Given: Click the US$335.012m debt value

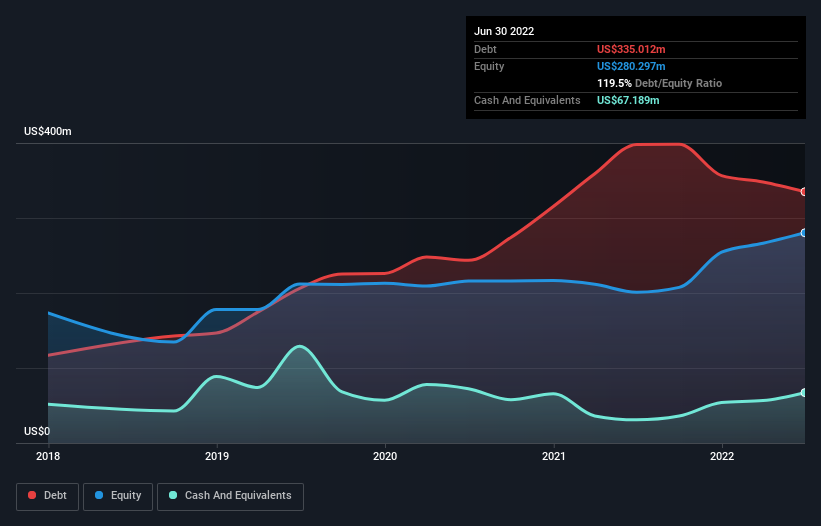Looking at the screenshot, I should (631, 49).
